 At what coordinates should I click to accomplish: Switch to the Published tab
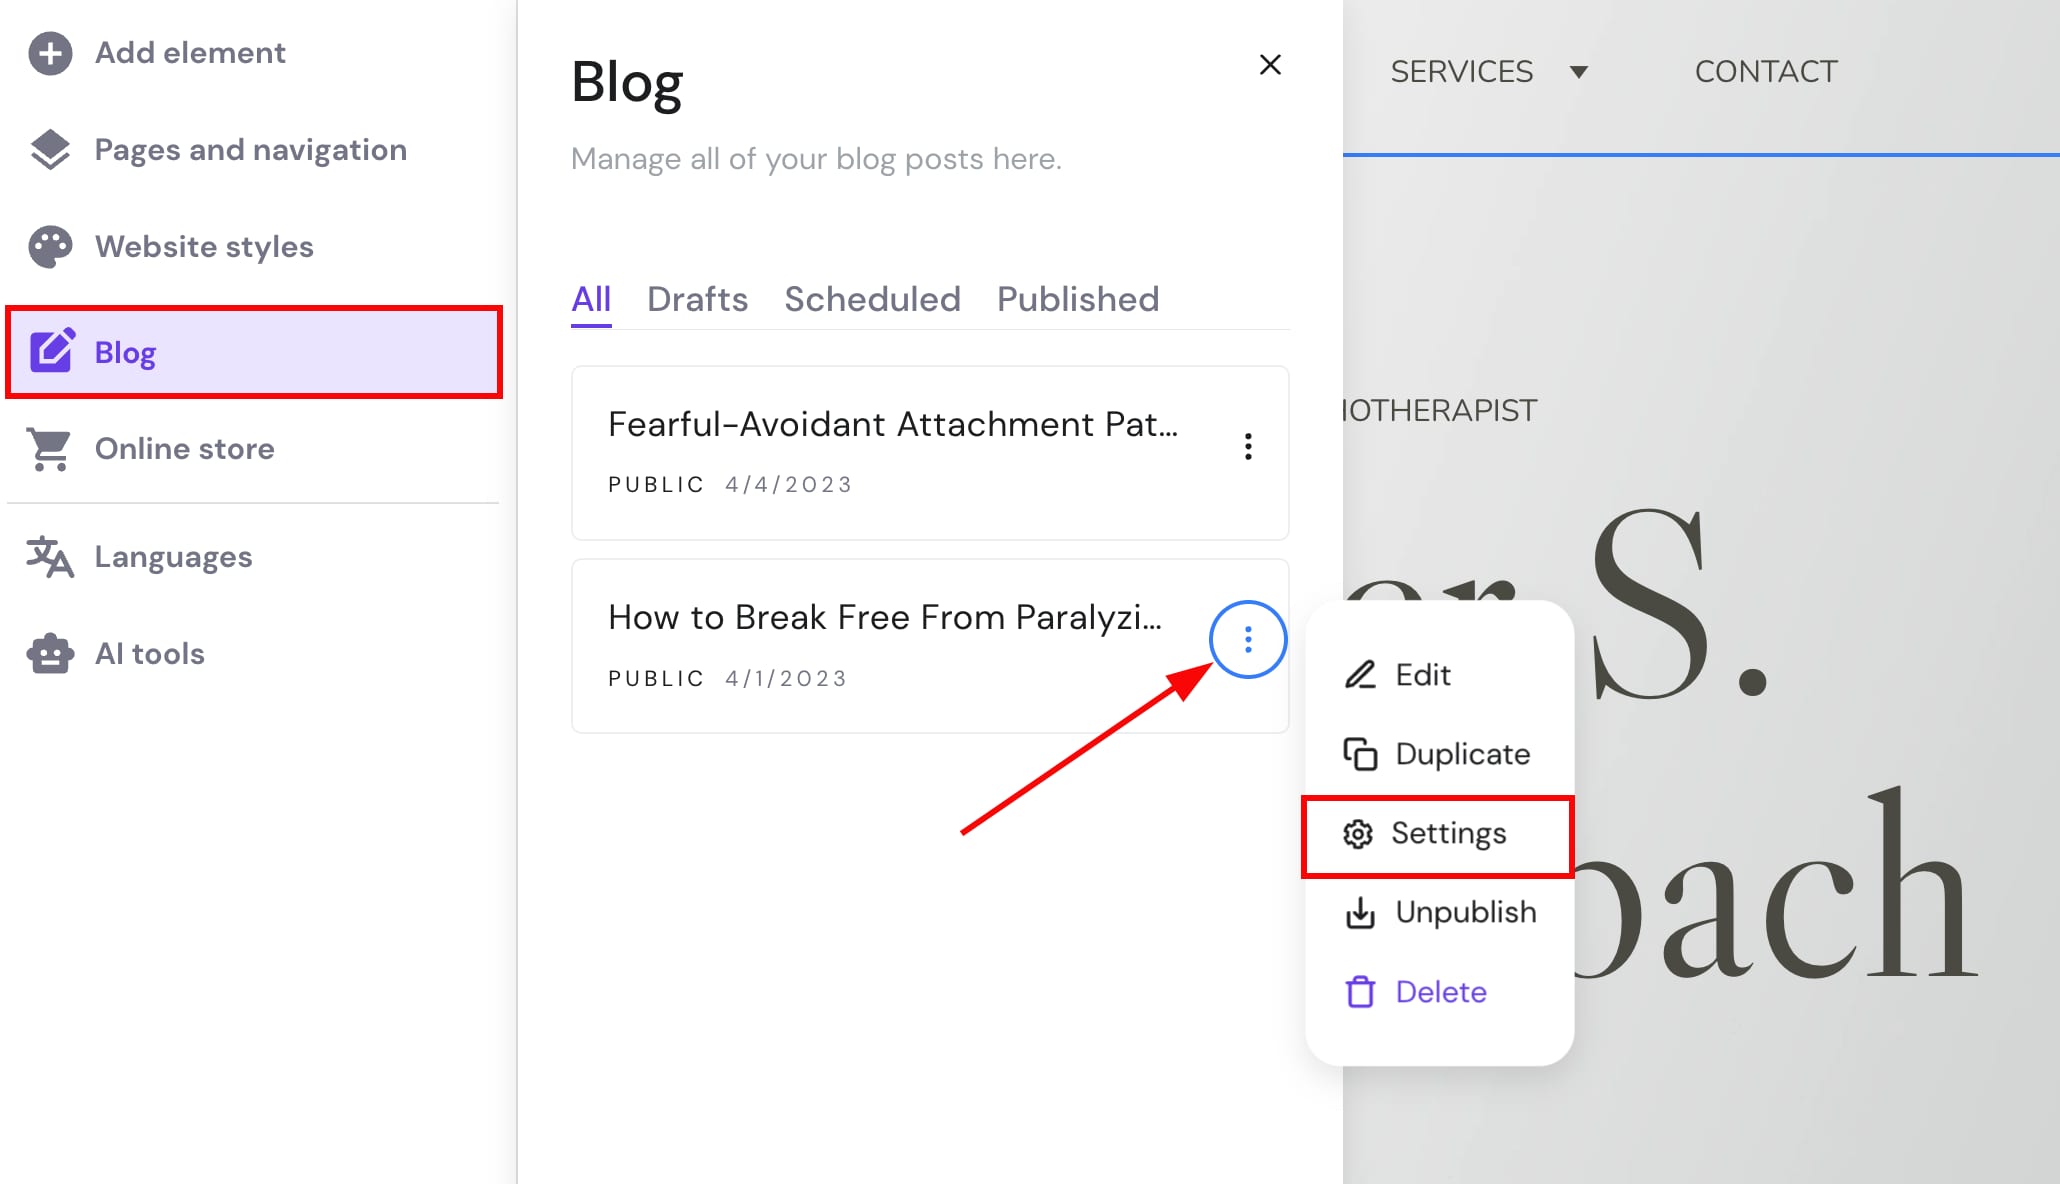coord(1077,298)
